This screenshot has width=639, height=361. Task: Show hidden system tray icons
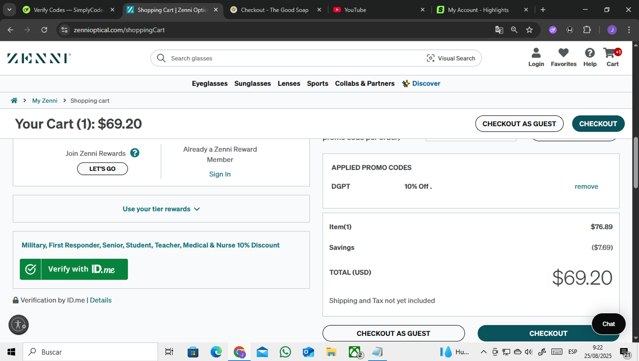click(483, 352)
